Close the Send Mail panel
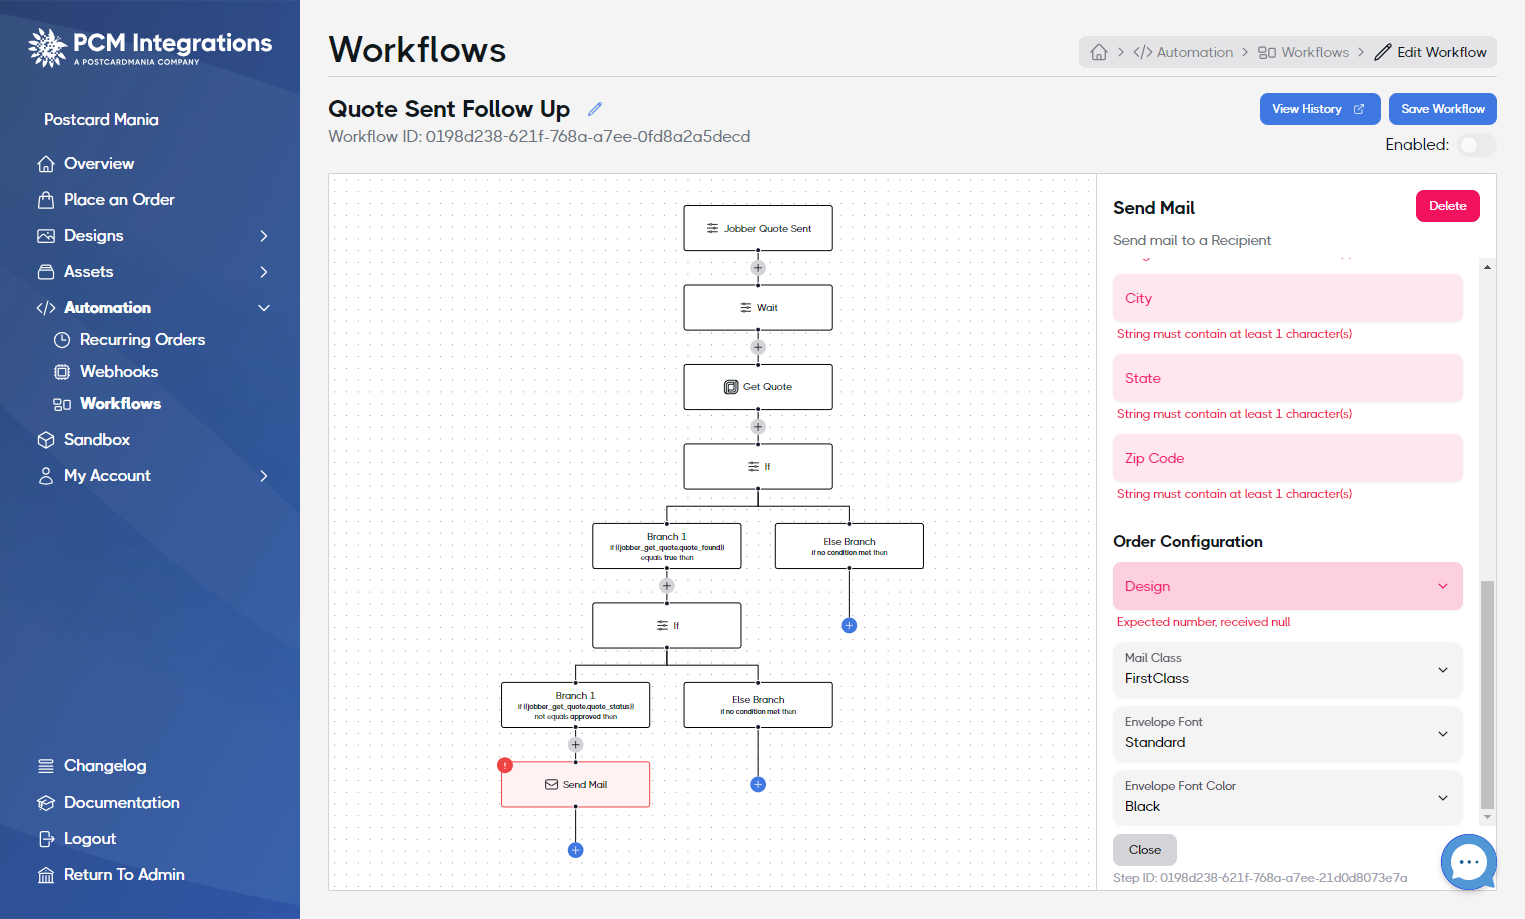The image size is (1525, 919). tap(1144, 850)
